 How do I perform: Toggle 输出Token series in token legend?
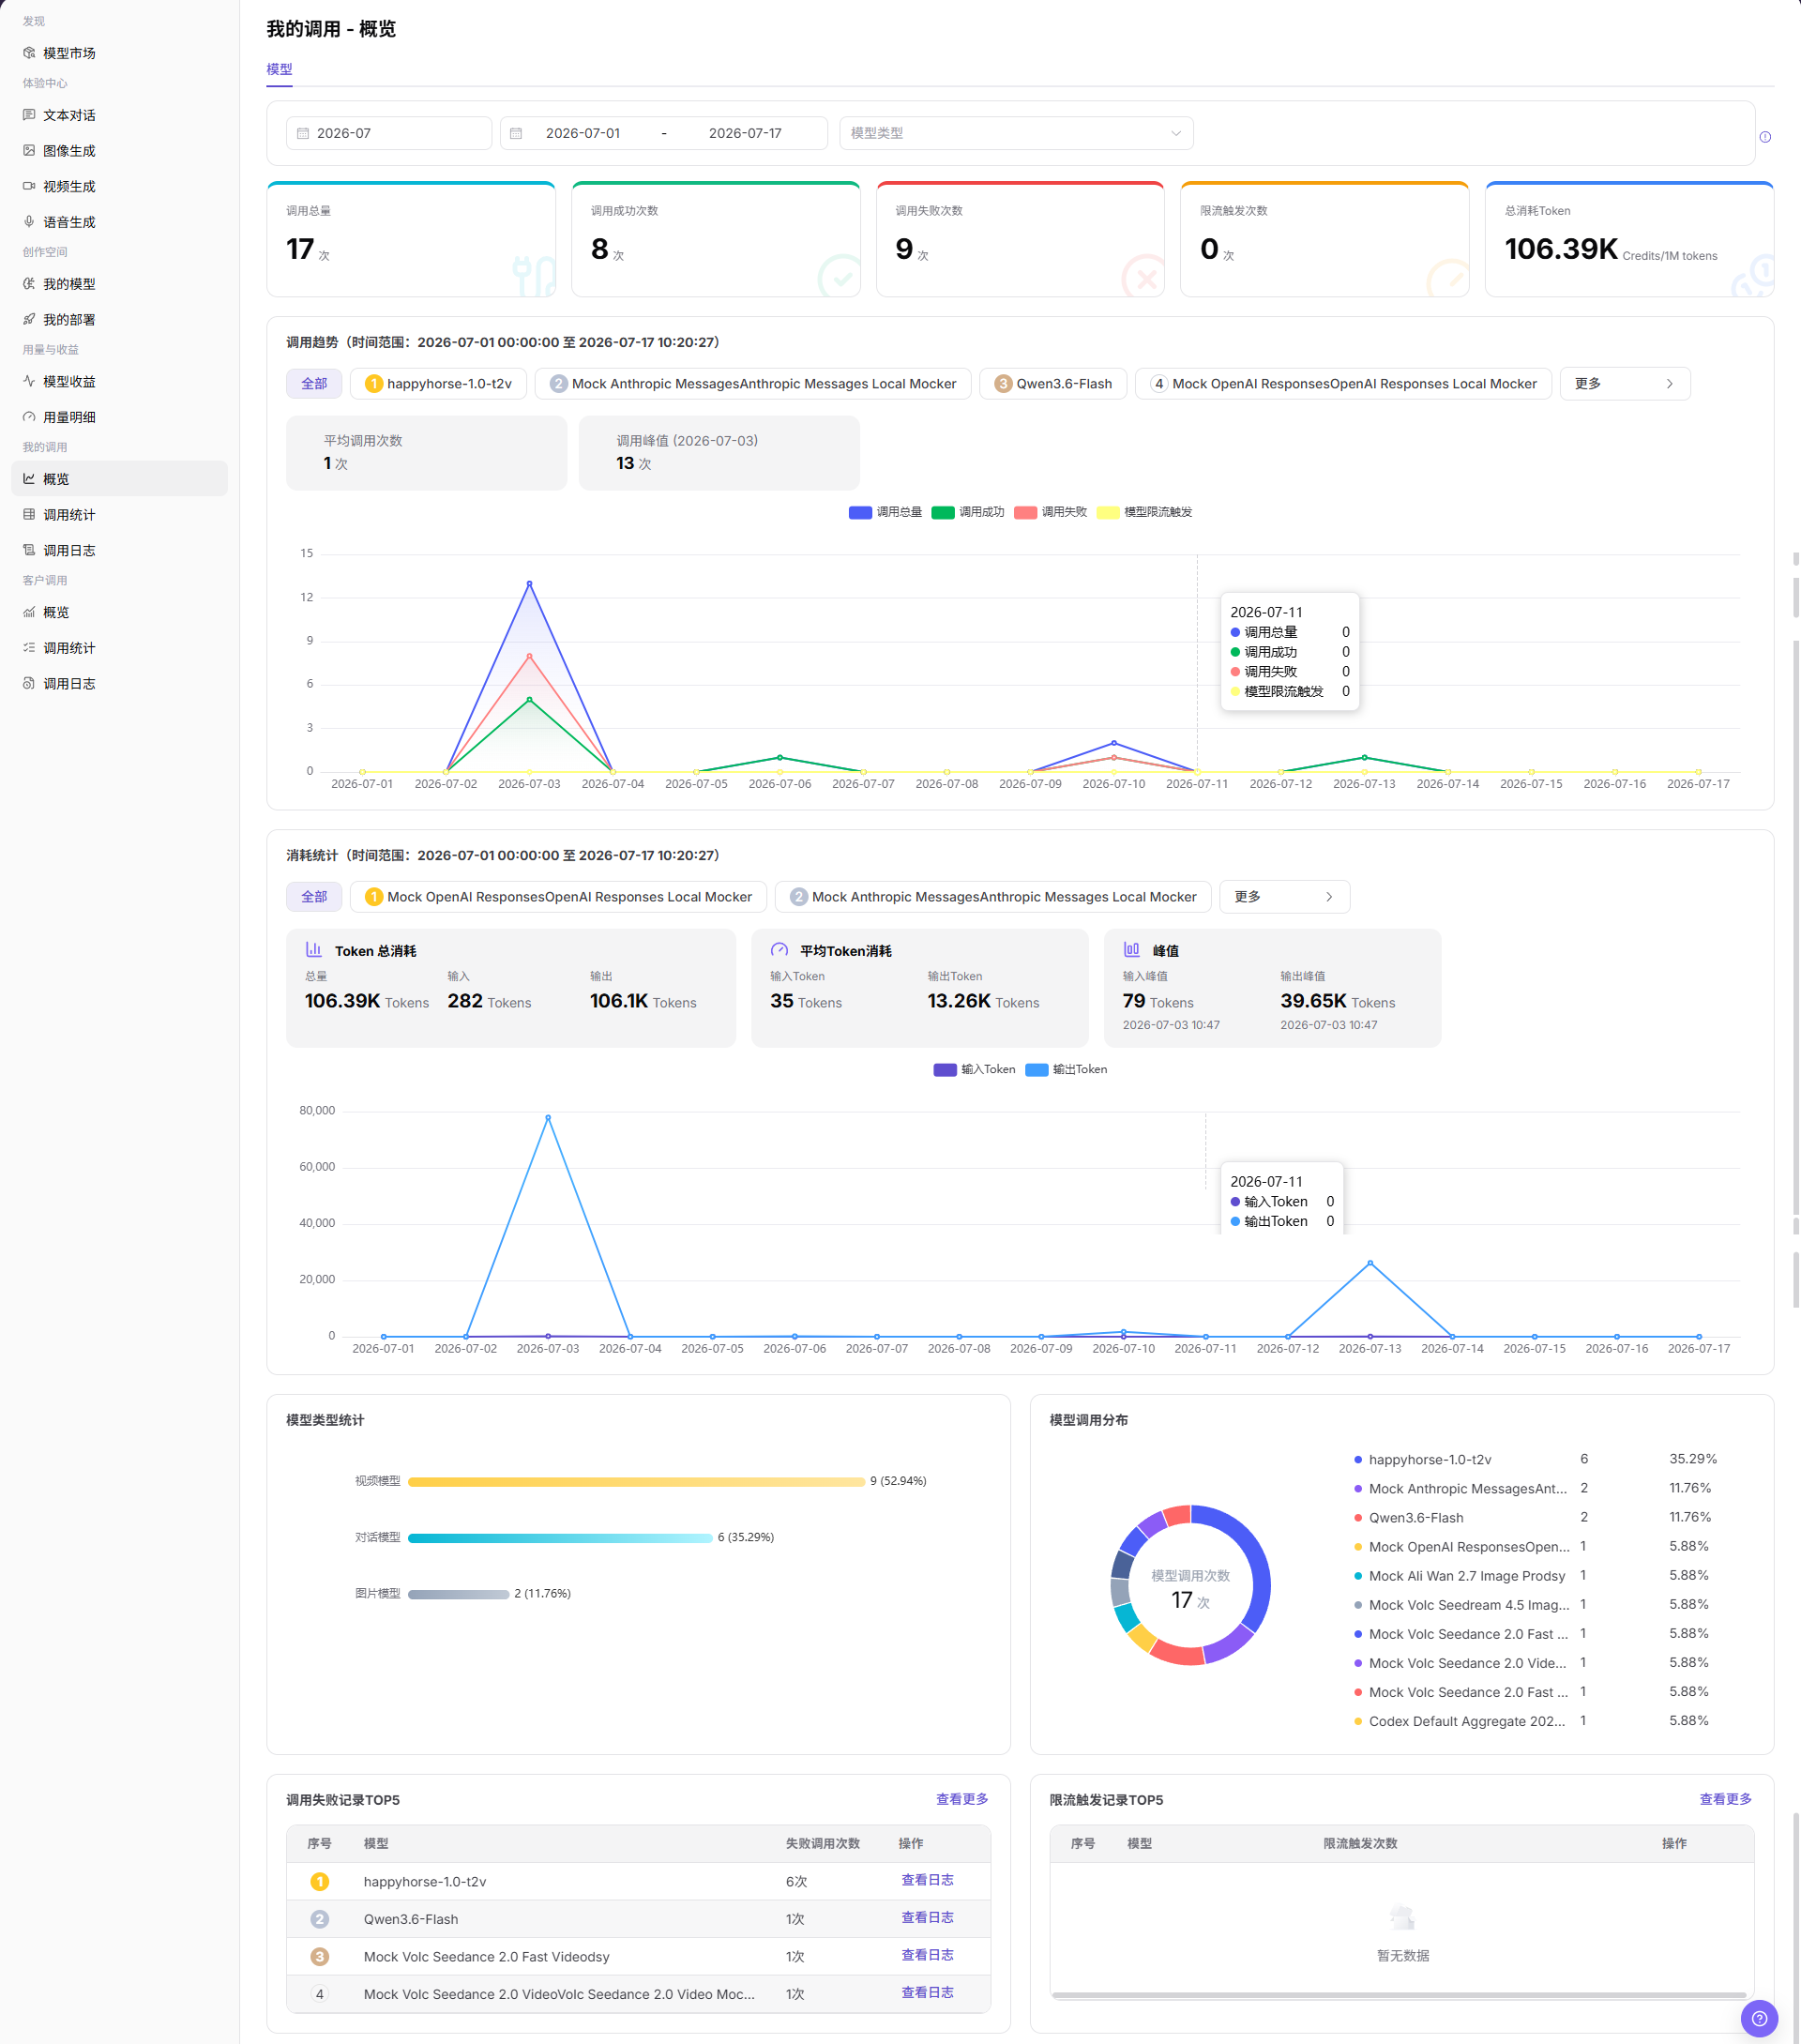pyautogui.click(x=1066, y=1069)
